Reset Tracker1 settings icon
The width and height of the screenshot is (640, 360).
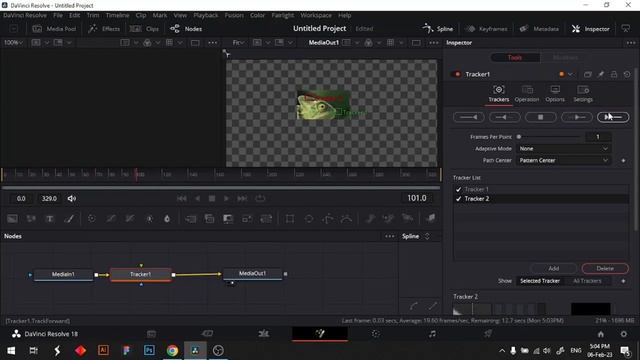tap(627, 74)
